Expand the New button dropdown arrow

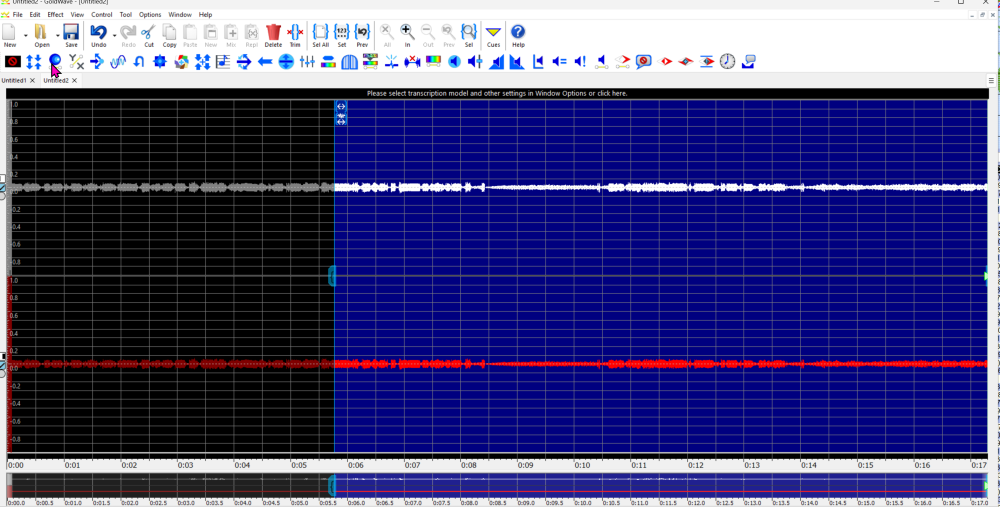point(26,36)
